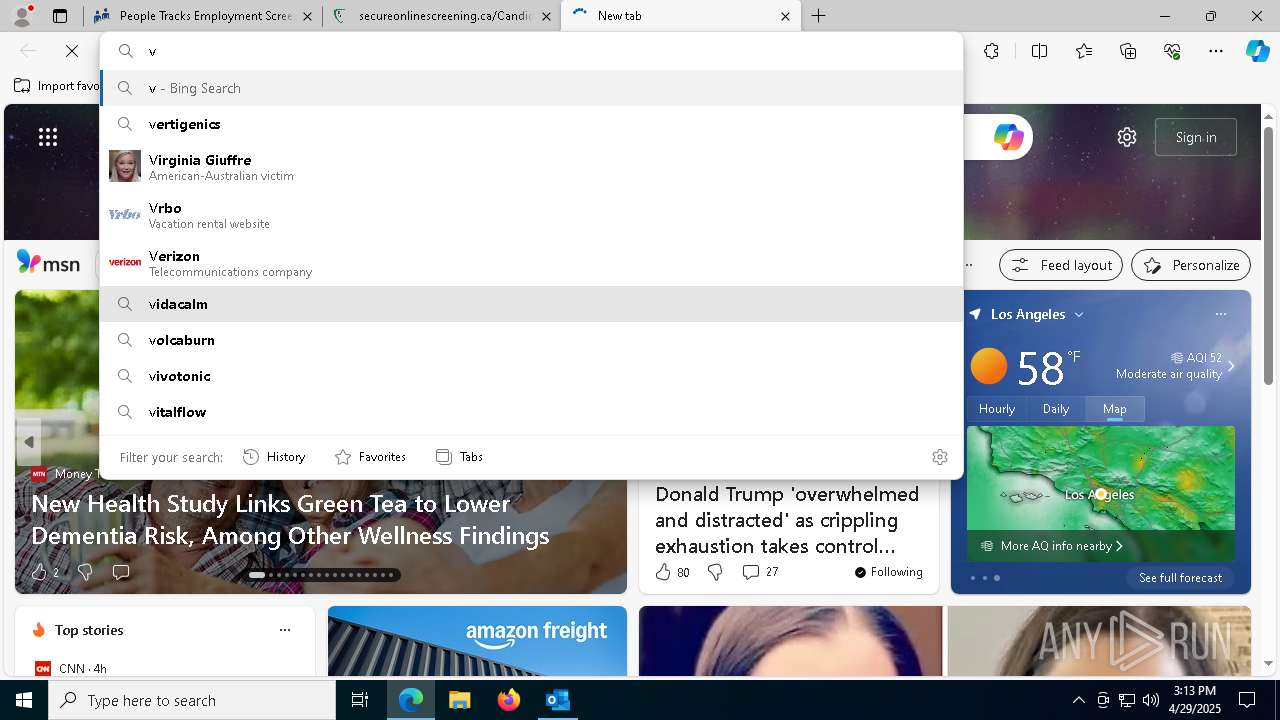Expand air quality details chevron
This screenshot has height=720, width=1280.
[1231, 366]
